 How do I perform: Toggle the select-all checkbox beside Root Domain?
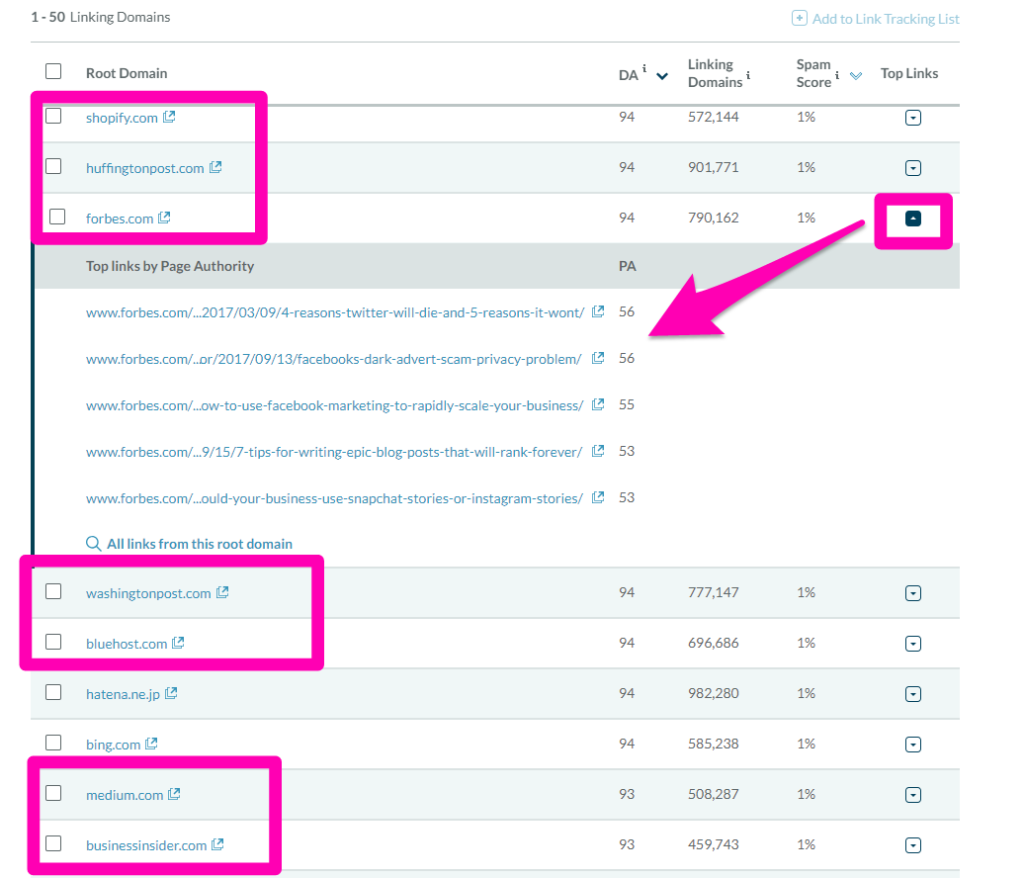click(x=54, y=71)
